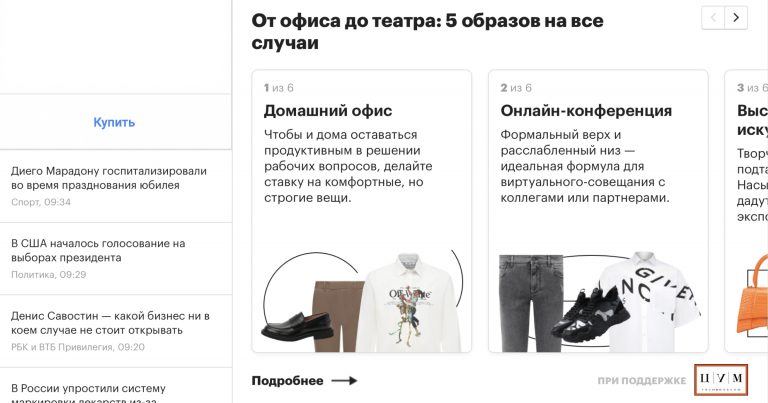Open the Денис Савостин business article
The image size is (768, 403).
point(110,323)
